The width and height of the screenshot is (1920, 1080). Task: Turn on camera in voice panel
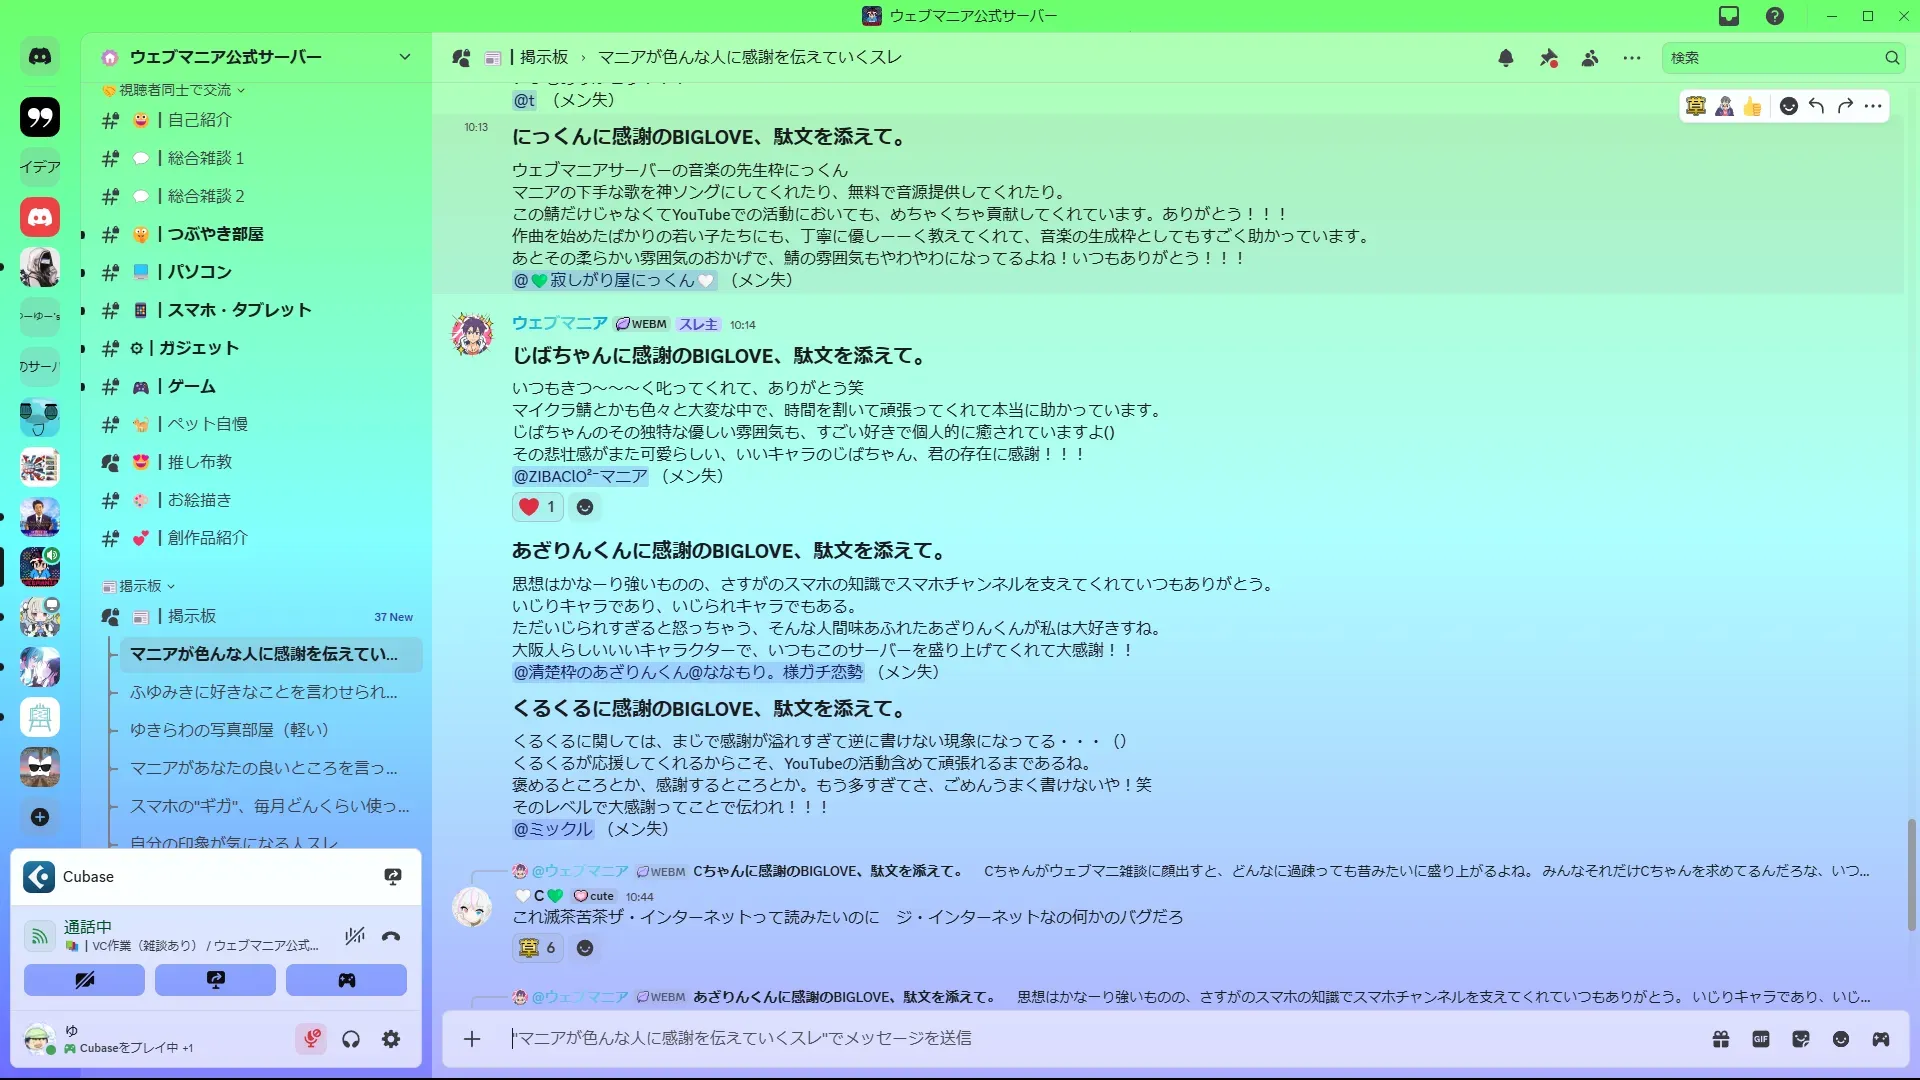tap(84, 980)
